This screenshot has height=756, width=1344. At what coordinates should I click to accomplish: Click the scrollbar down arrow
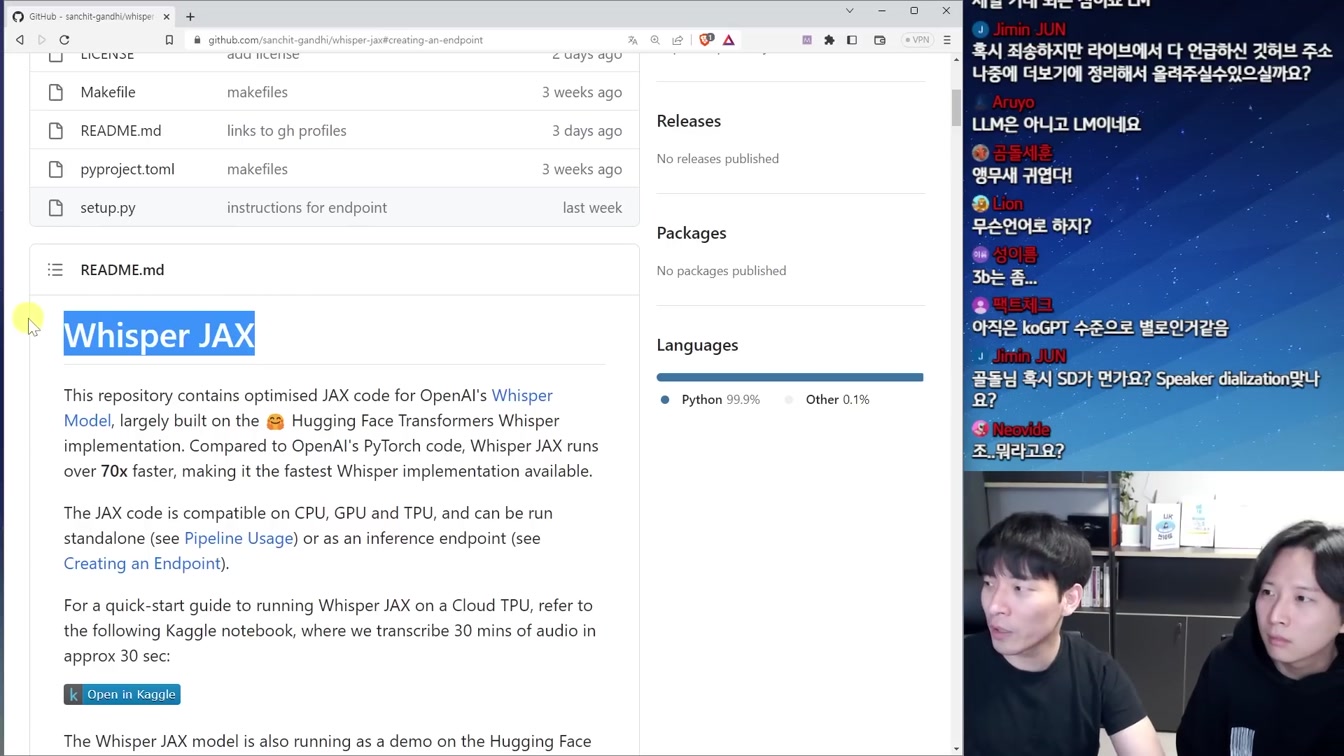pyautogui.click(x=956, y=749)
